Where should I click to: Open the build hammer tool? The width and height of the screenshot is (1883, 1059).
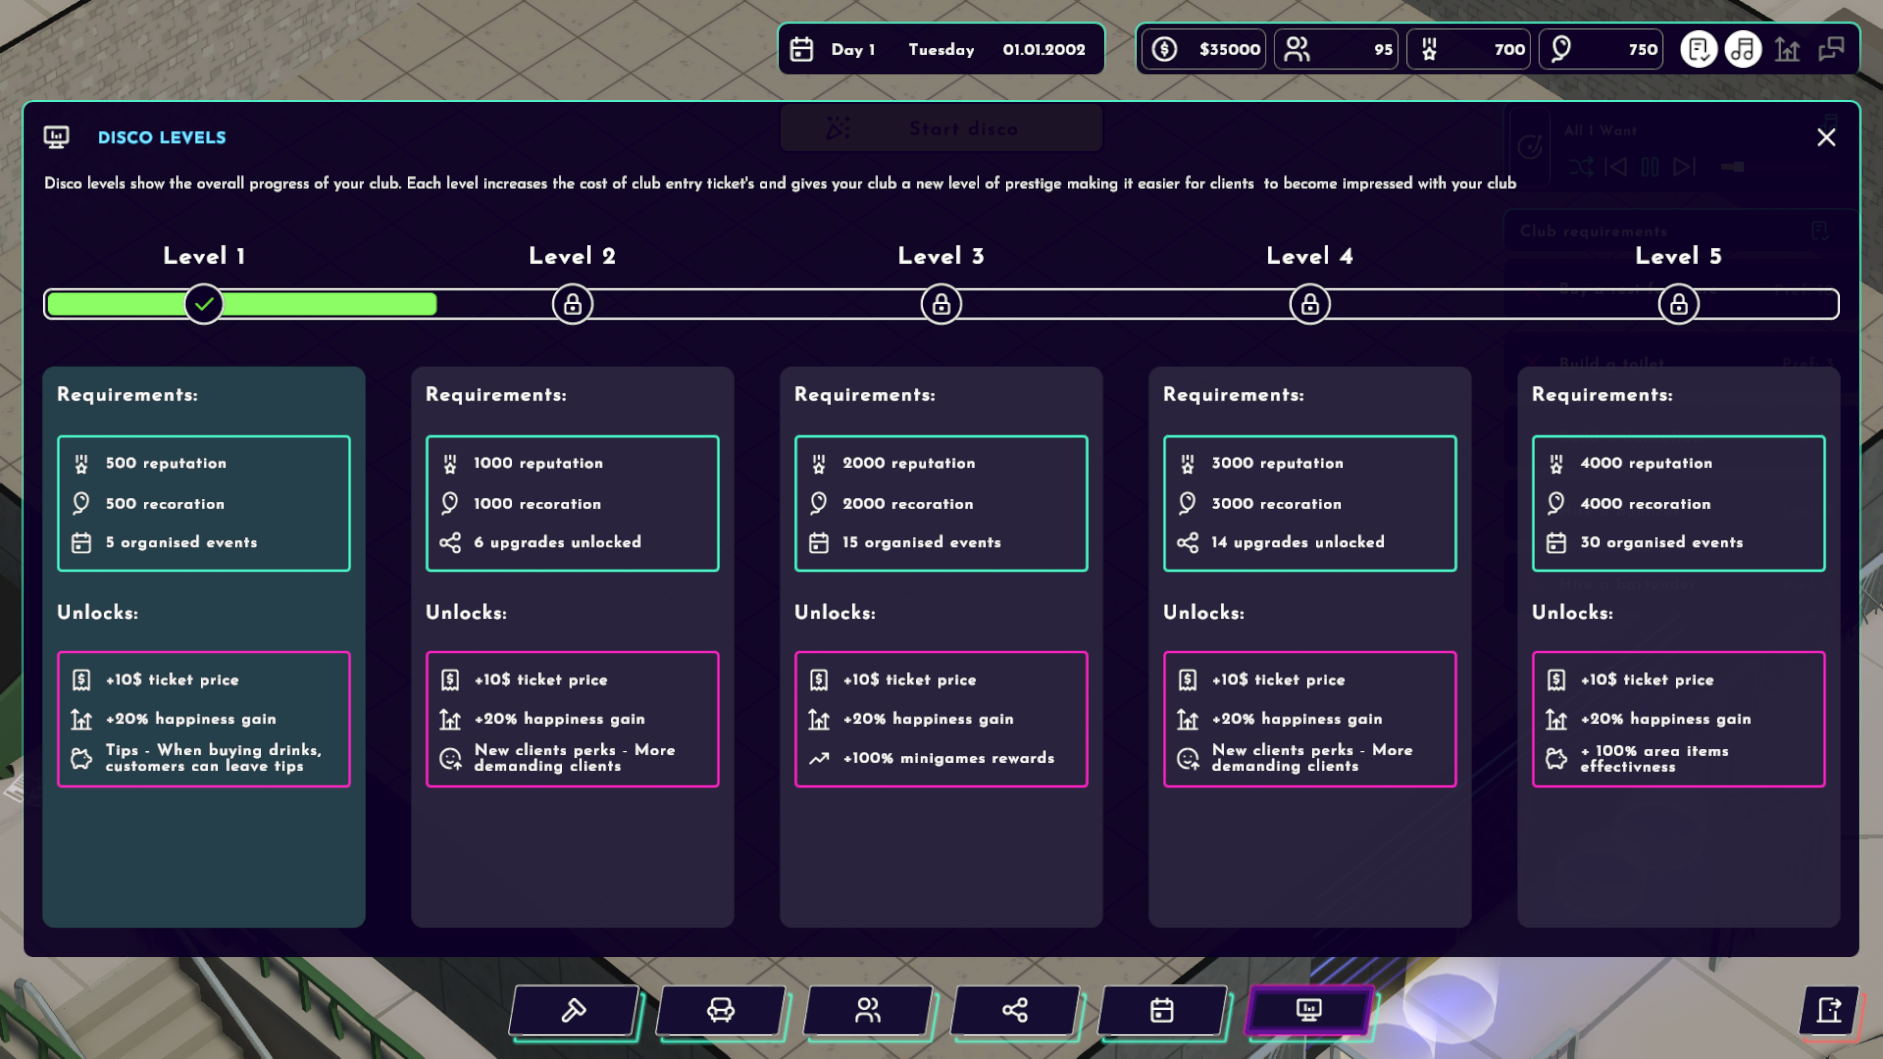tap(574, 1010)
